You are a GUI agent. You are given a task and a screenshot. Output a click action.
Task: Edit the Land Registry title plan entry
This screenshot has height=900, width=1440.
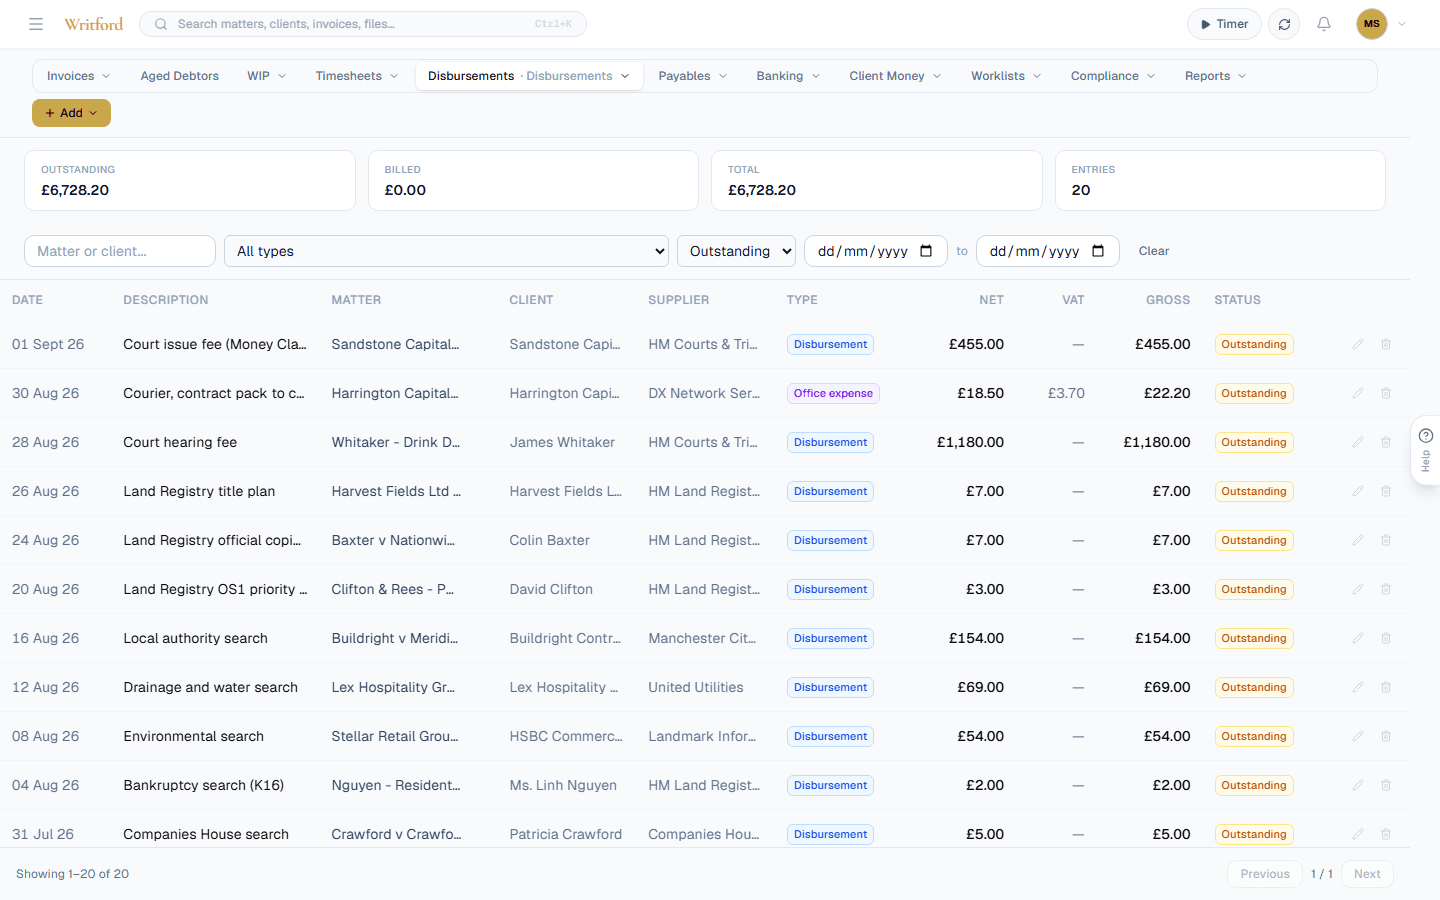click(1358, 491)
